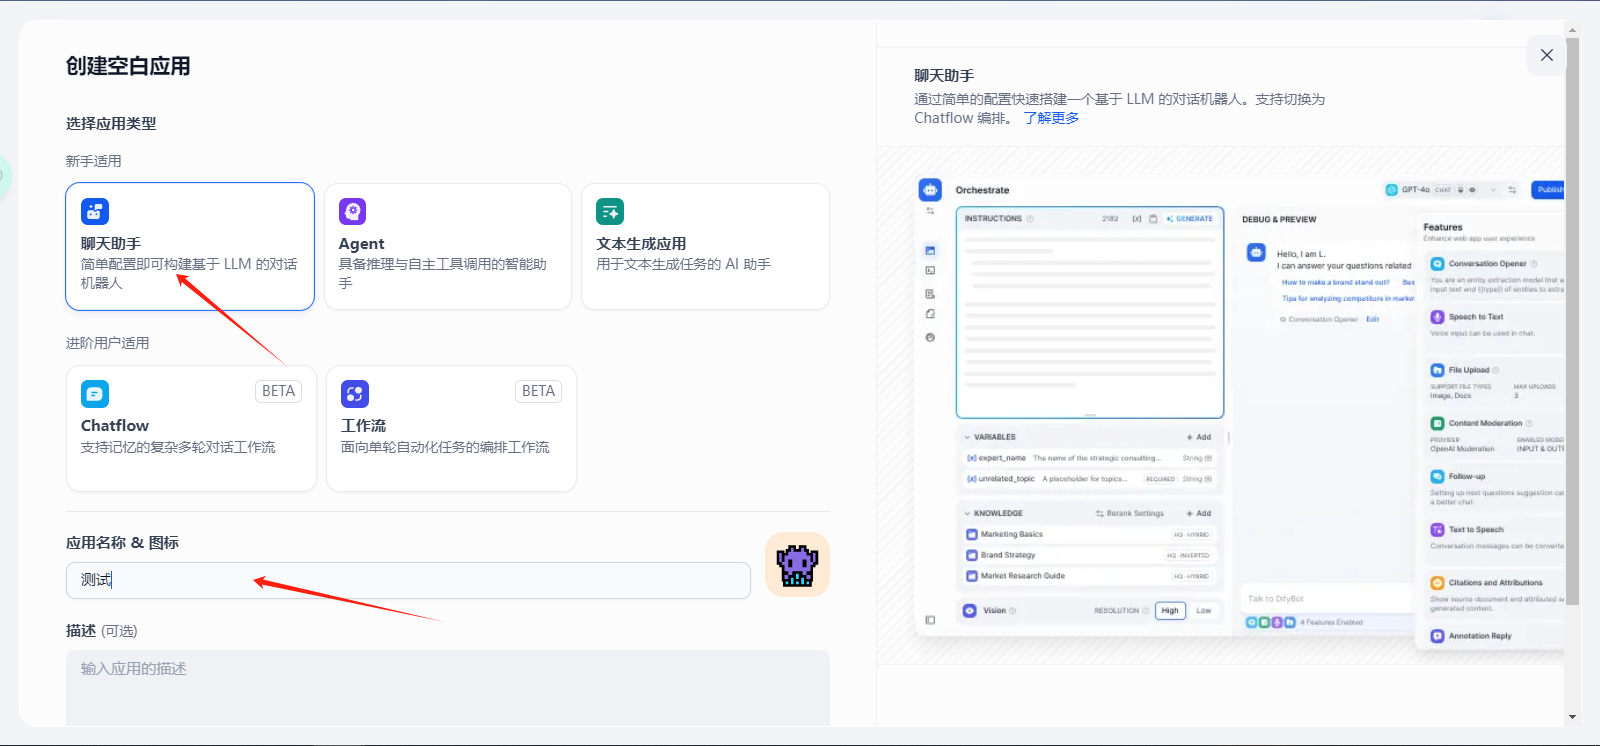Image resolution: width=1600 pixels, height=746 pixels.
Task: Click the green 文本生成应用 icon
Action: pos(610,211)
